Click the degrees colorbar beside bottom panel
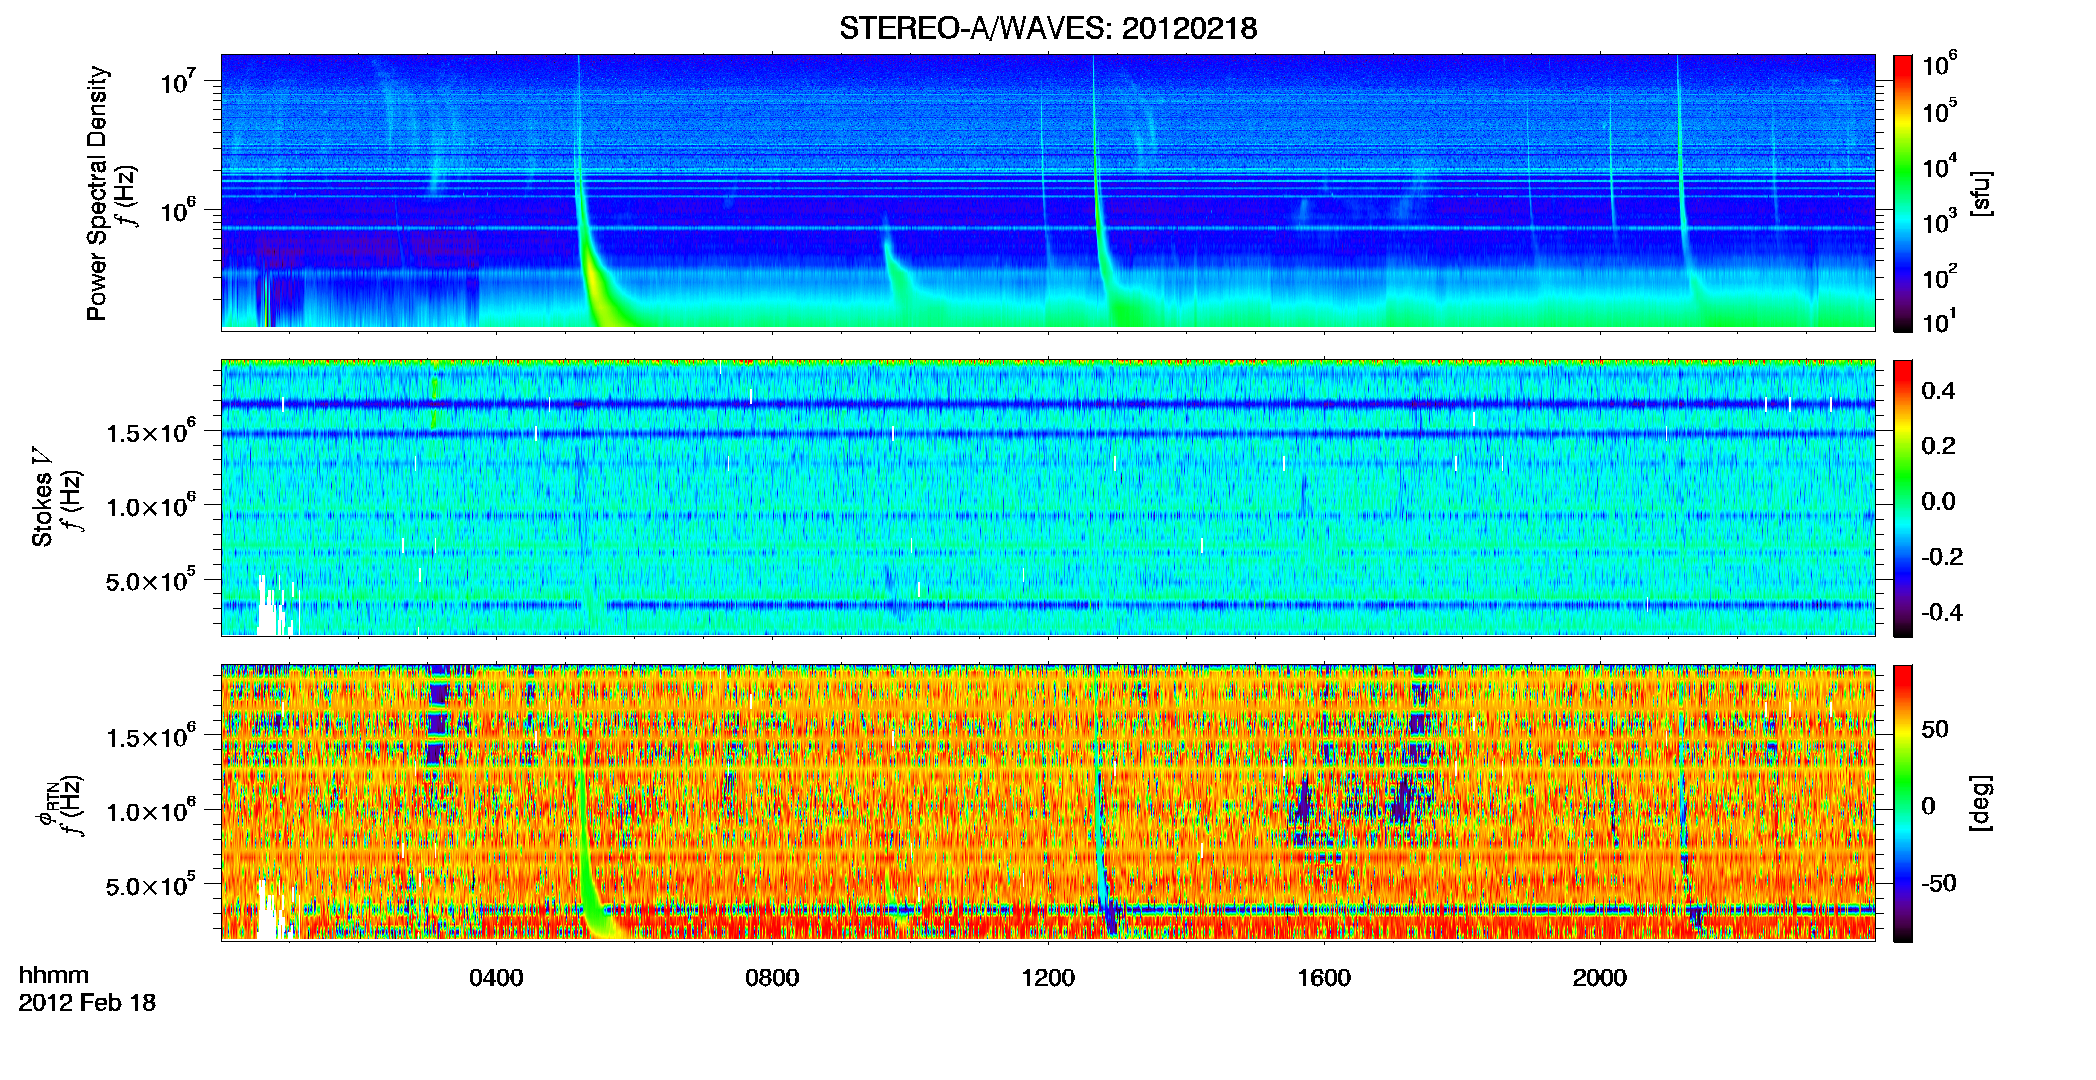2096x1080 pixels. pyautogui.click(x=1903, y=803)
